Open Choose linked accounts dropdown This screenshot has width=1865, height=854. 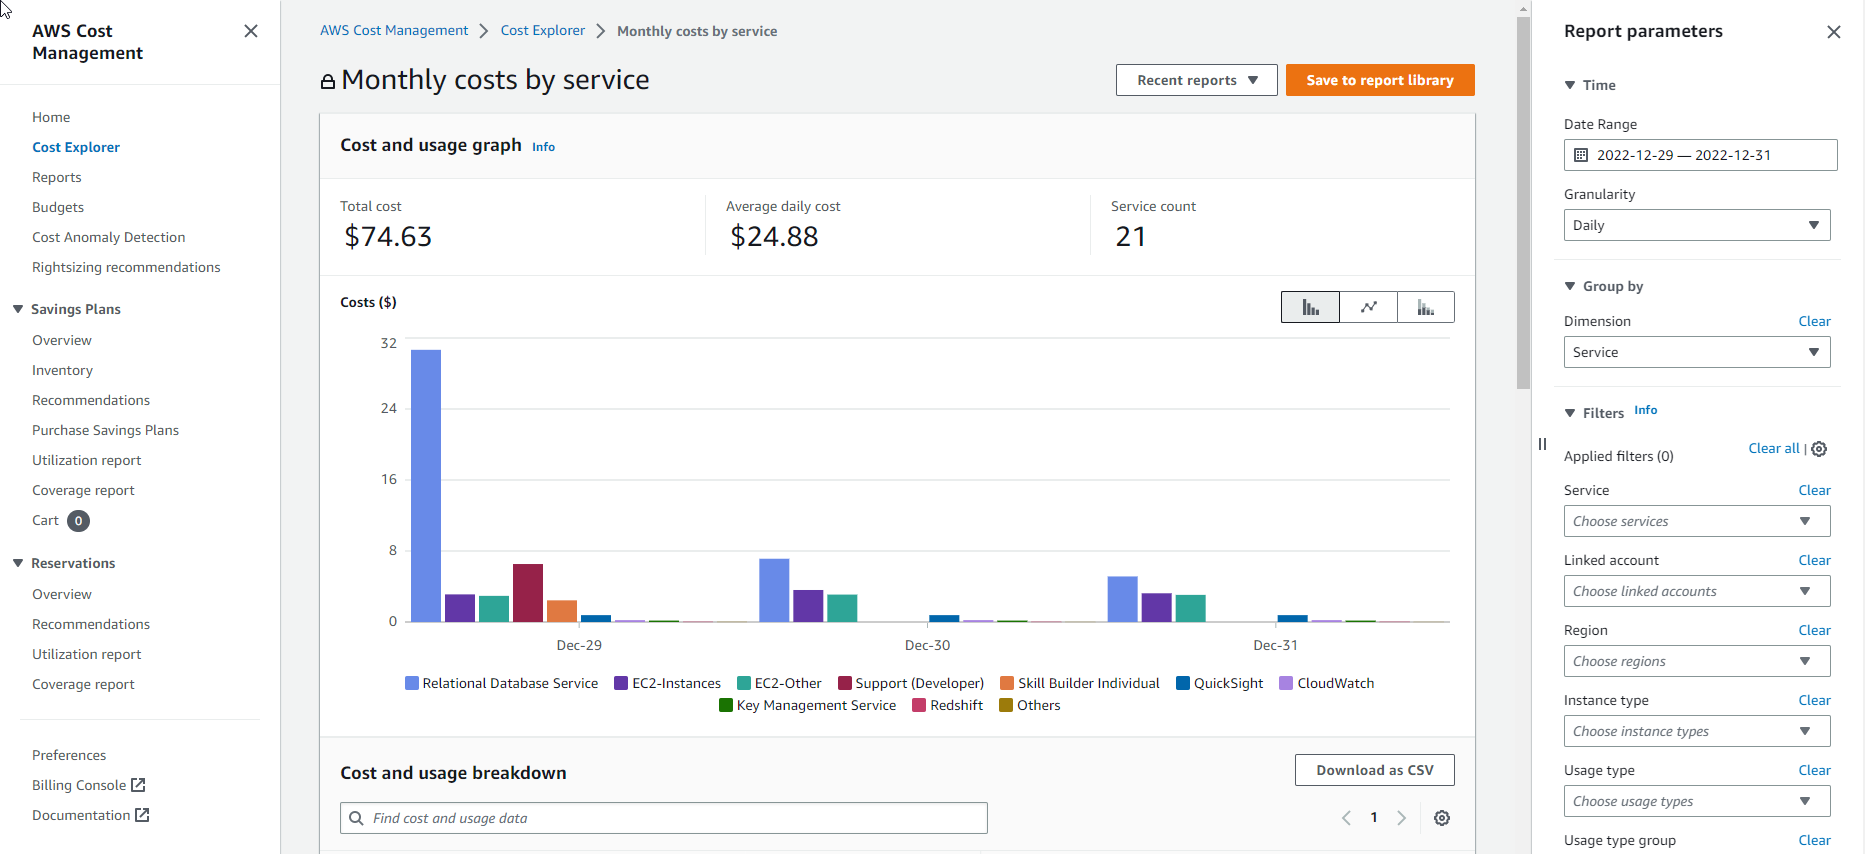[1697, 591]
